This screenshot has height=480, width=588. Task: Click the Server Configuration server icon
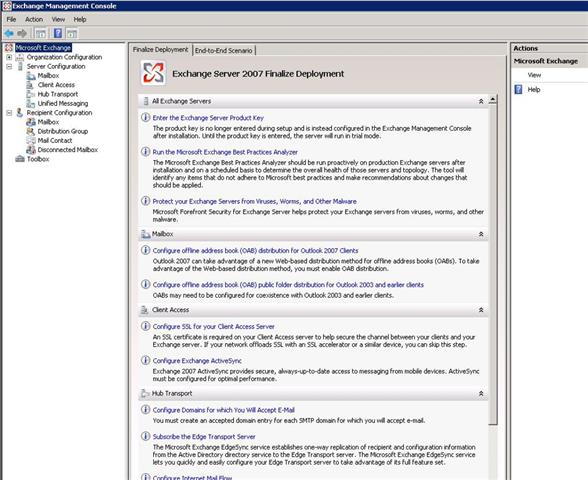pyautogui.click(x=20, y=66)
